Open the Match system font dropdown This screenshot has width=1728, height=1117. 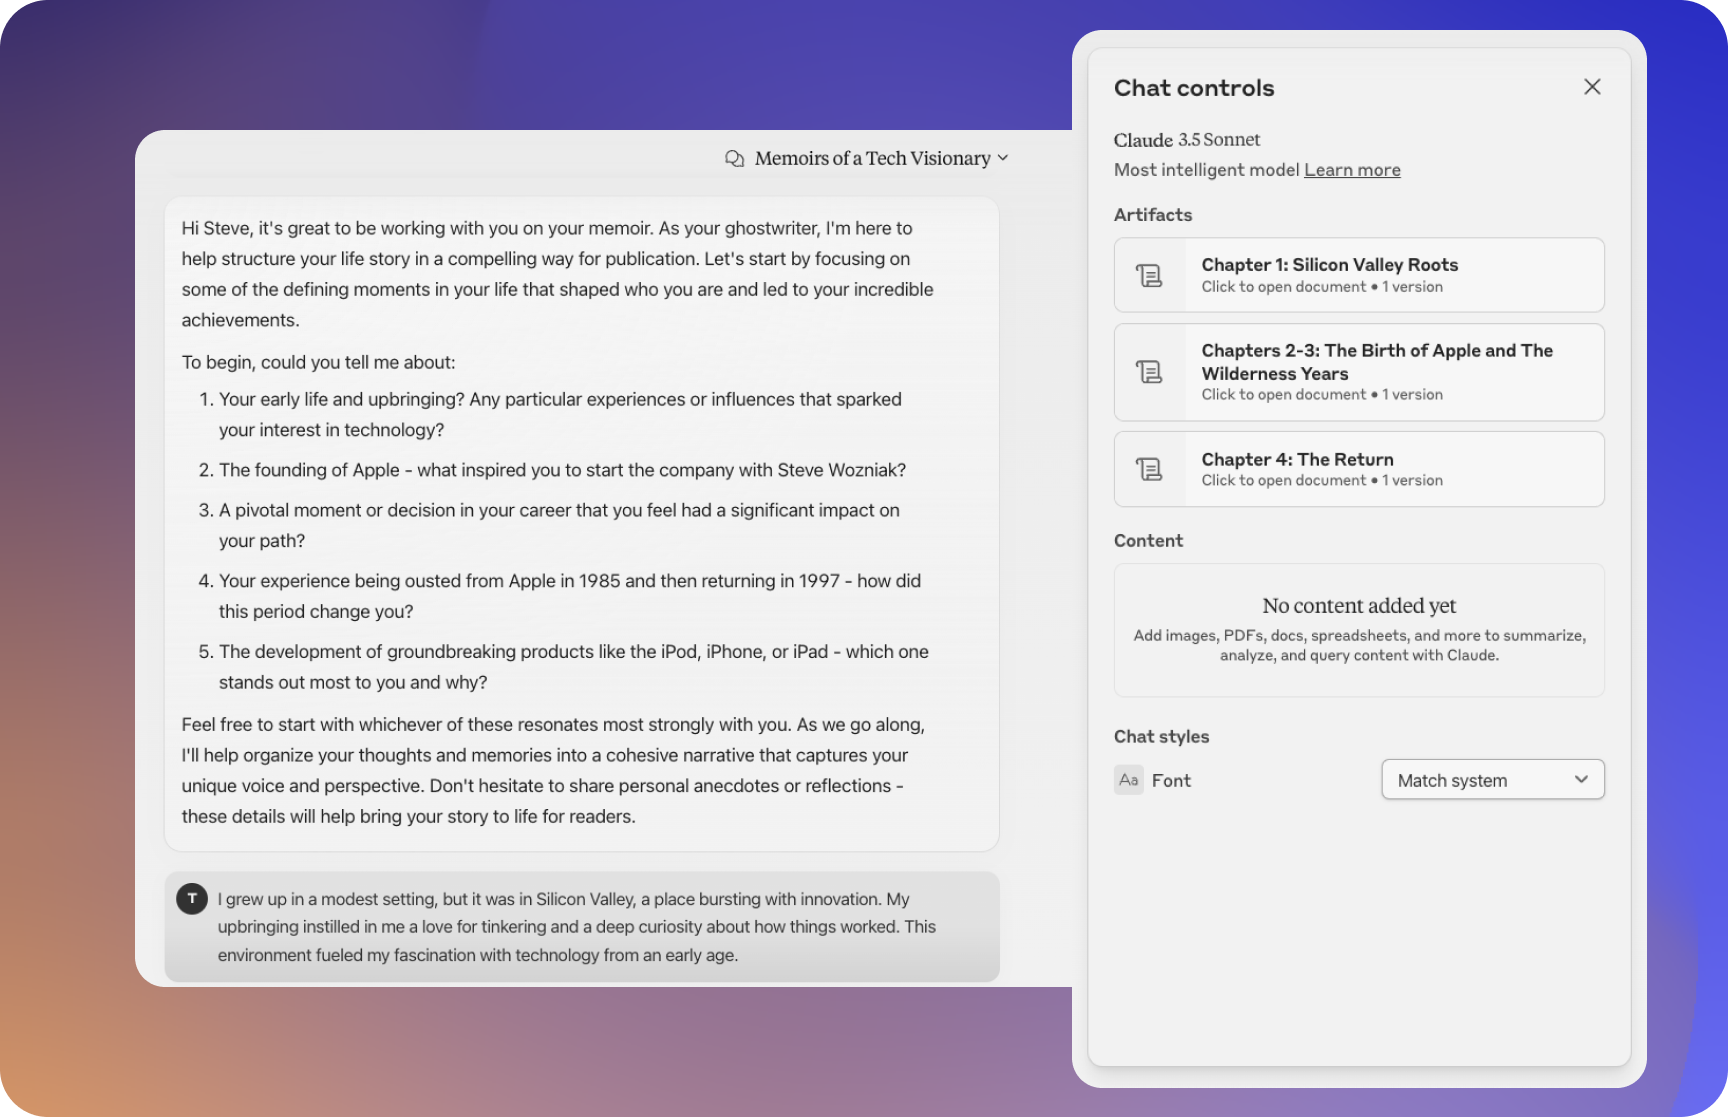pos(1491,780)
